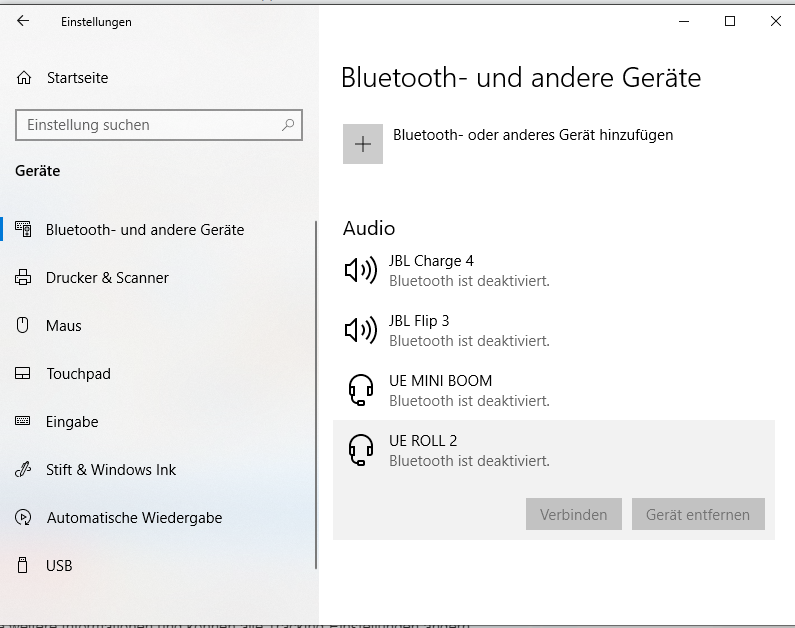The image size is (795, 628).
Task: Click the mouse icon beside Maus
Action: (22, 325)
